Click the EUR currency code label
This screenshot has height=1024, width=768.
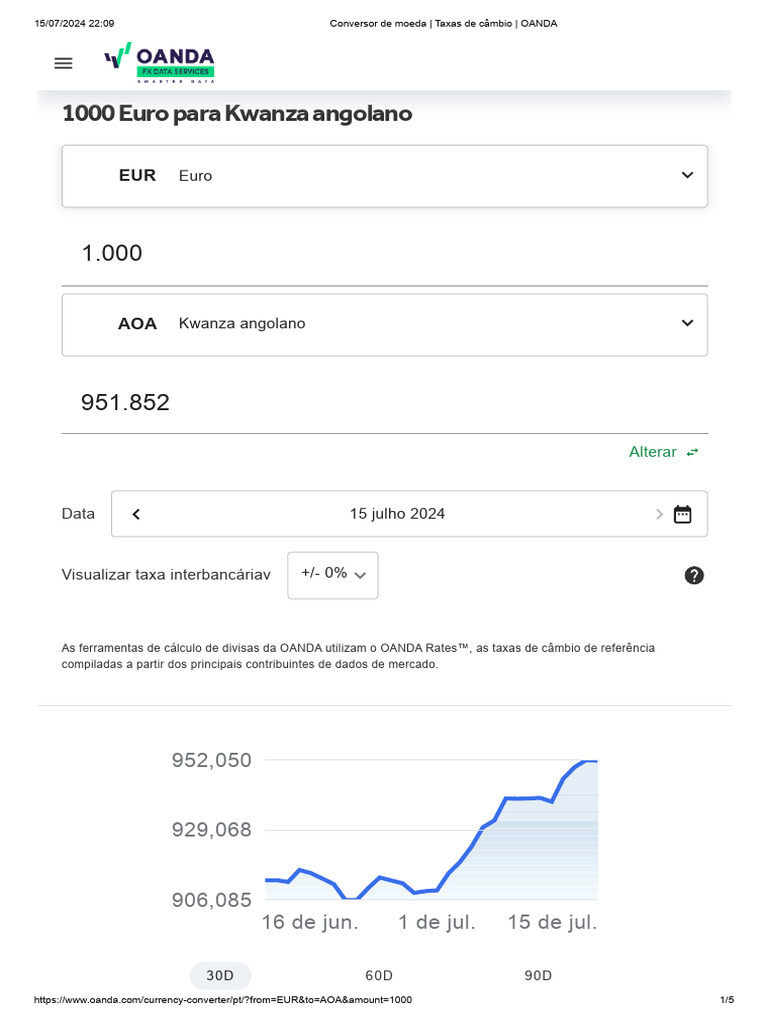(x=137, y=175)
